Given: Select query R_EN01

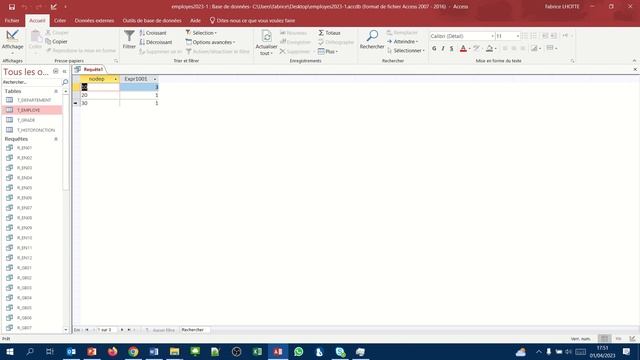Looking at the screenshot, I should coord(24,148).
